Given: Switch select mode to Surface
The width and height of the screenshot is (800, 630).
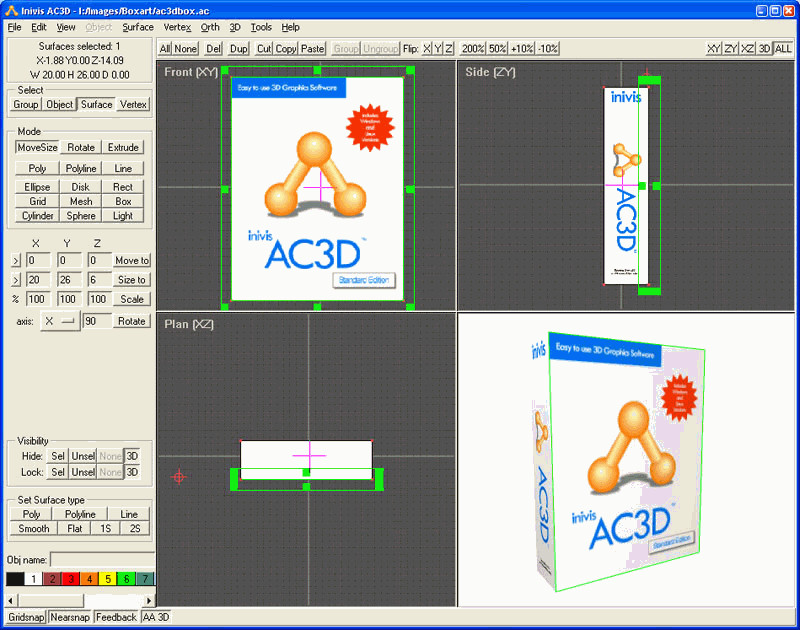Looking at the screenshot, I should (96, 105).
